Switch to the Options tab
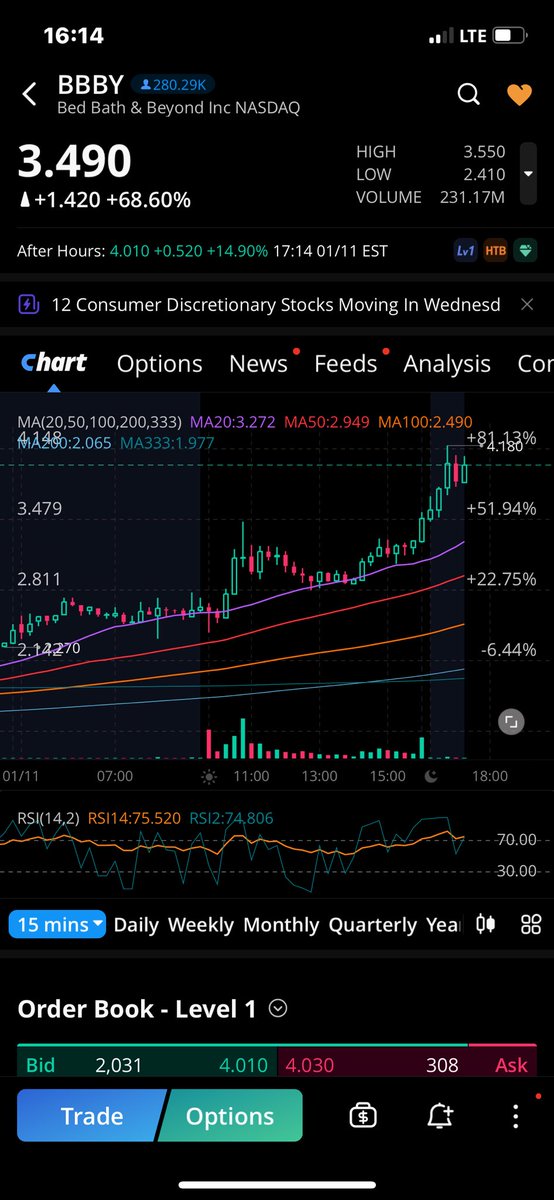This screenshot has width=554, height=1200. pyautogui.click(x=159, y=364)
